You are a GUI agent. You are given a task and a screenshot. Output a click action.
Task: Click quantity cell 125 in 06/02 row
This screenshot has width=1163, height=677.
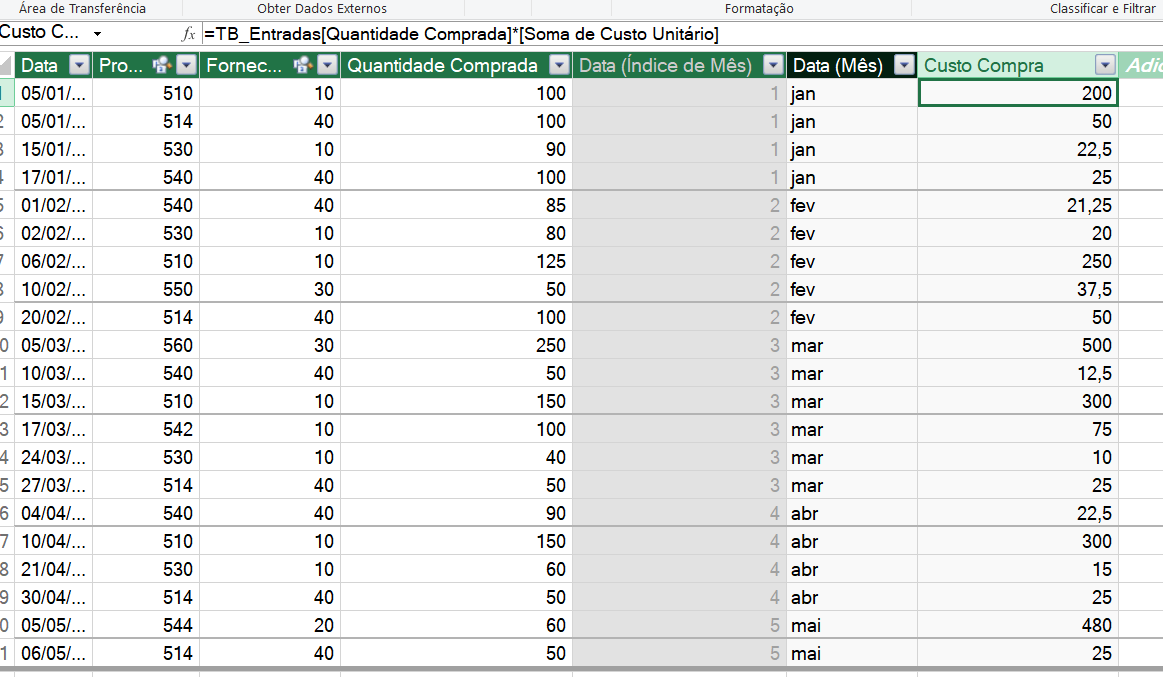click(456, 261)
